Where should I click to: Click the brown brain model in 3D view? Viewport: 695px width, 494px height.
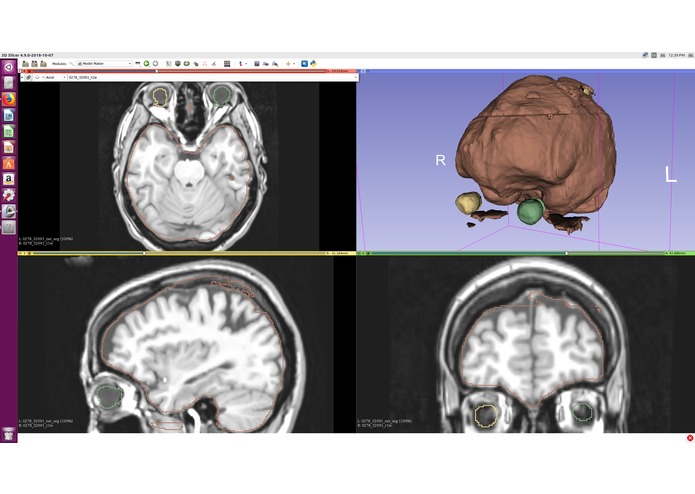(x=536, y=142)
